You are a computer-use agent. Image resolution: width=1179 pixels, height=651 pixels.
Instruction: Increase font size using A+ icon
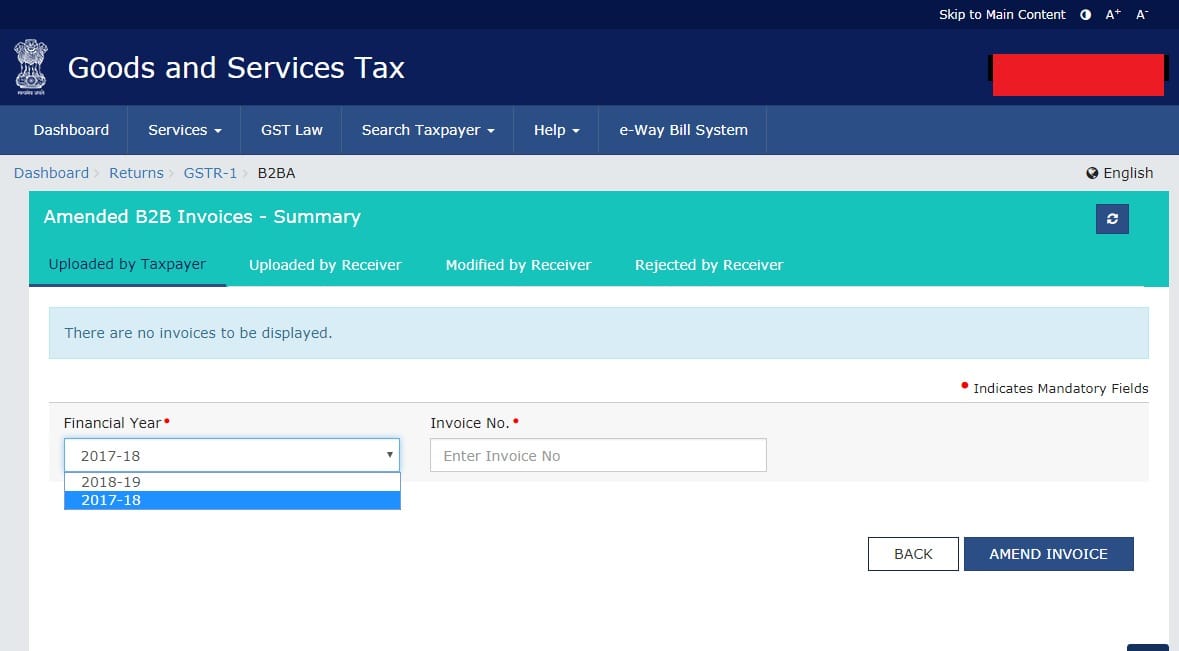pyautogui.click(x=1111, y=14)
